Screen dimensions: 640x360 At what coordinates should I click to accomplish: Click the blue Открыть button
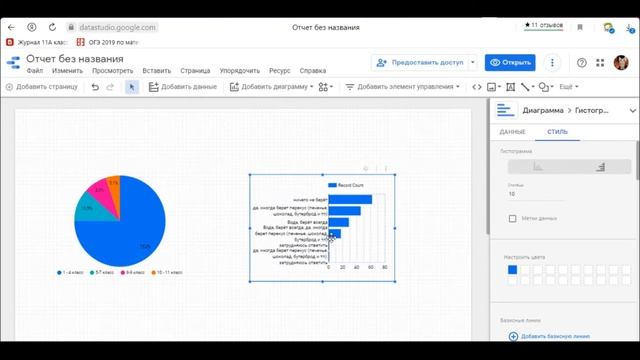pyautogui.click(x=510, y=62)
